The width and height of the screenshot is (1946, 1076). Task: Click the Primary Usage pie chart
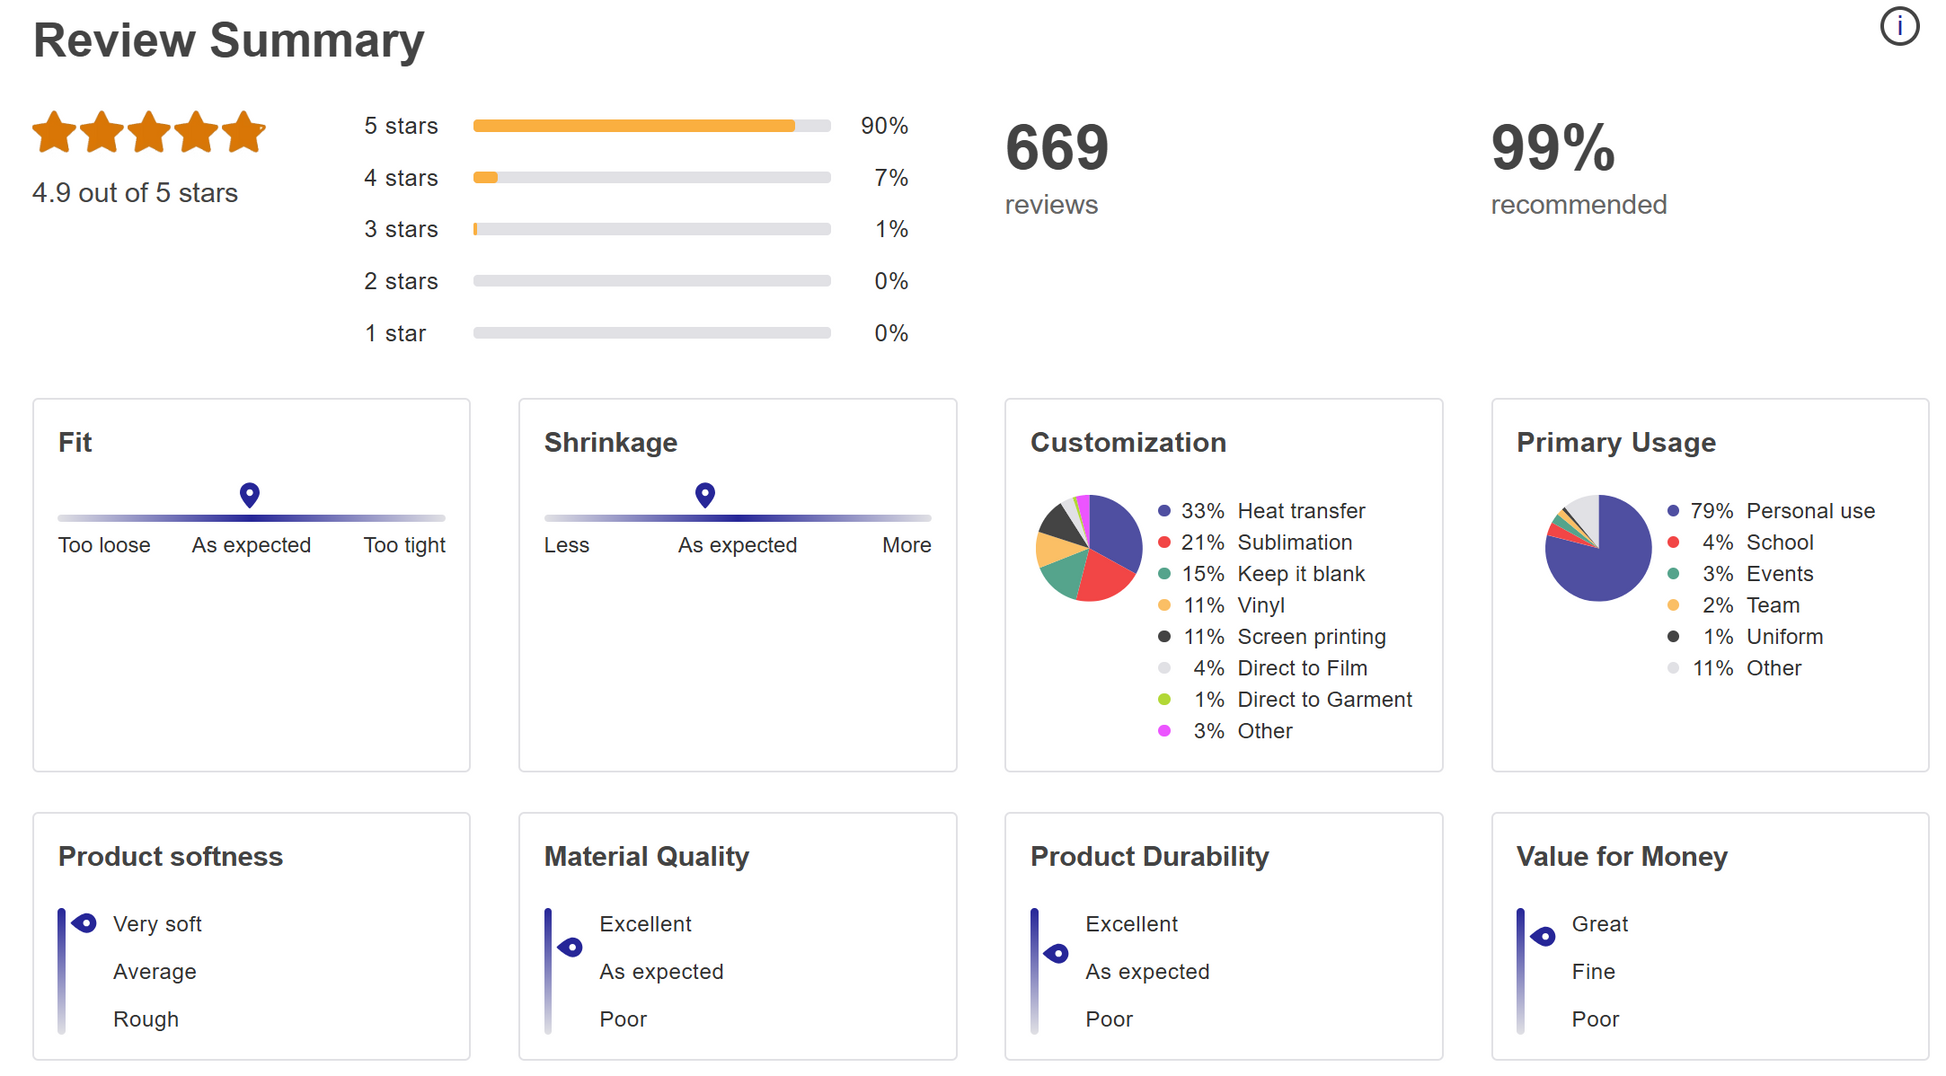[x=1597, y=548]
